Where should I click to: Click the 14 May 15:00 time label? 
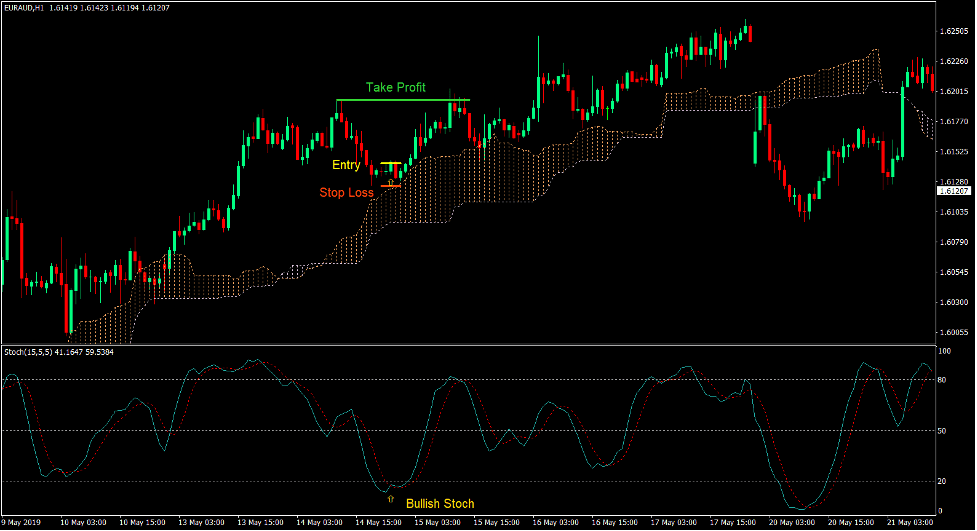(x=378, y=522)
